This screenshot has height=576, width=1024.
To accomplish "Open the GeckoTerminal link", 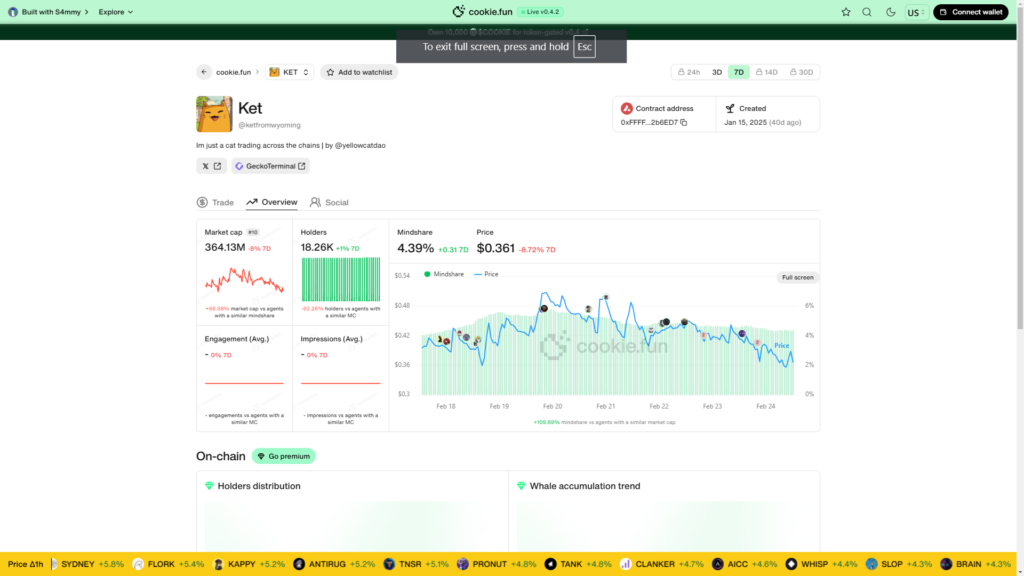I will 270,166.
